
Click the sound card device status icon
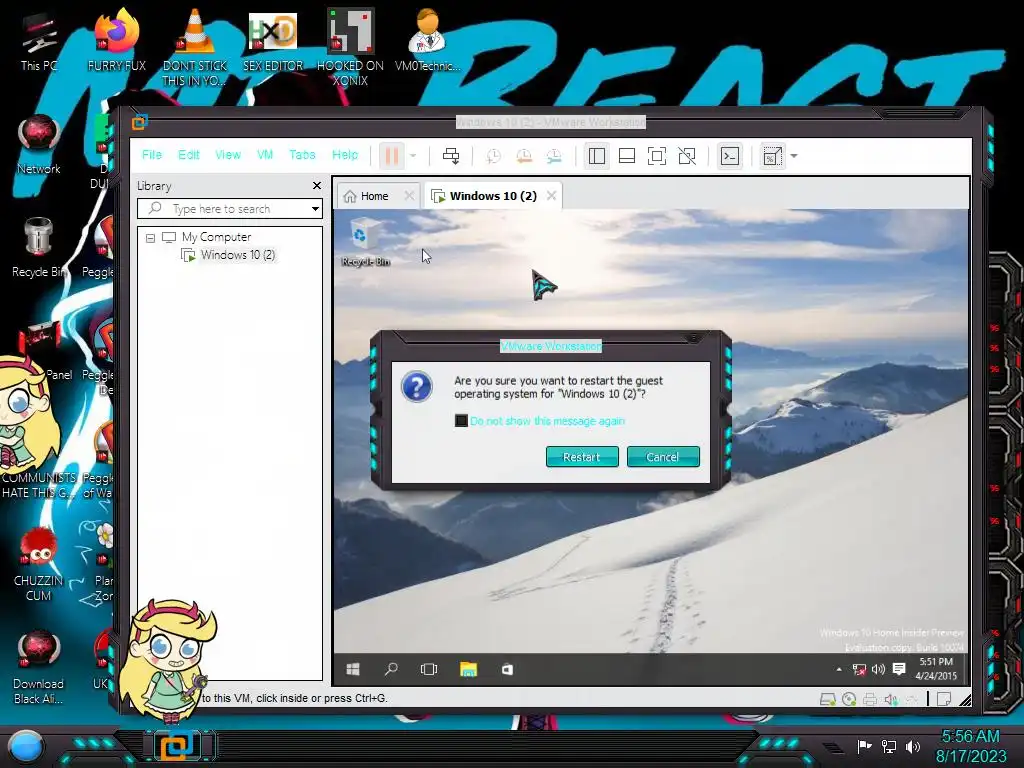pos(891,699)
